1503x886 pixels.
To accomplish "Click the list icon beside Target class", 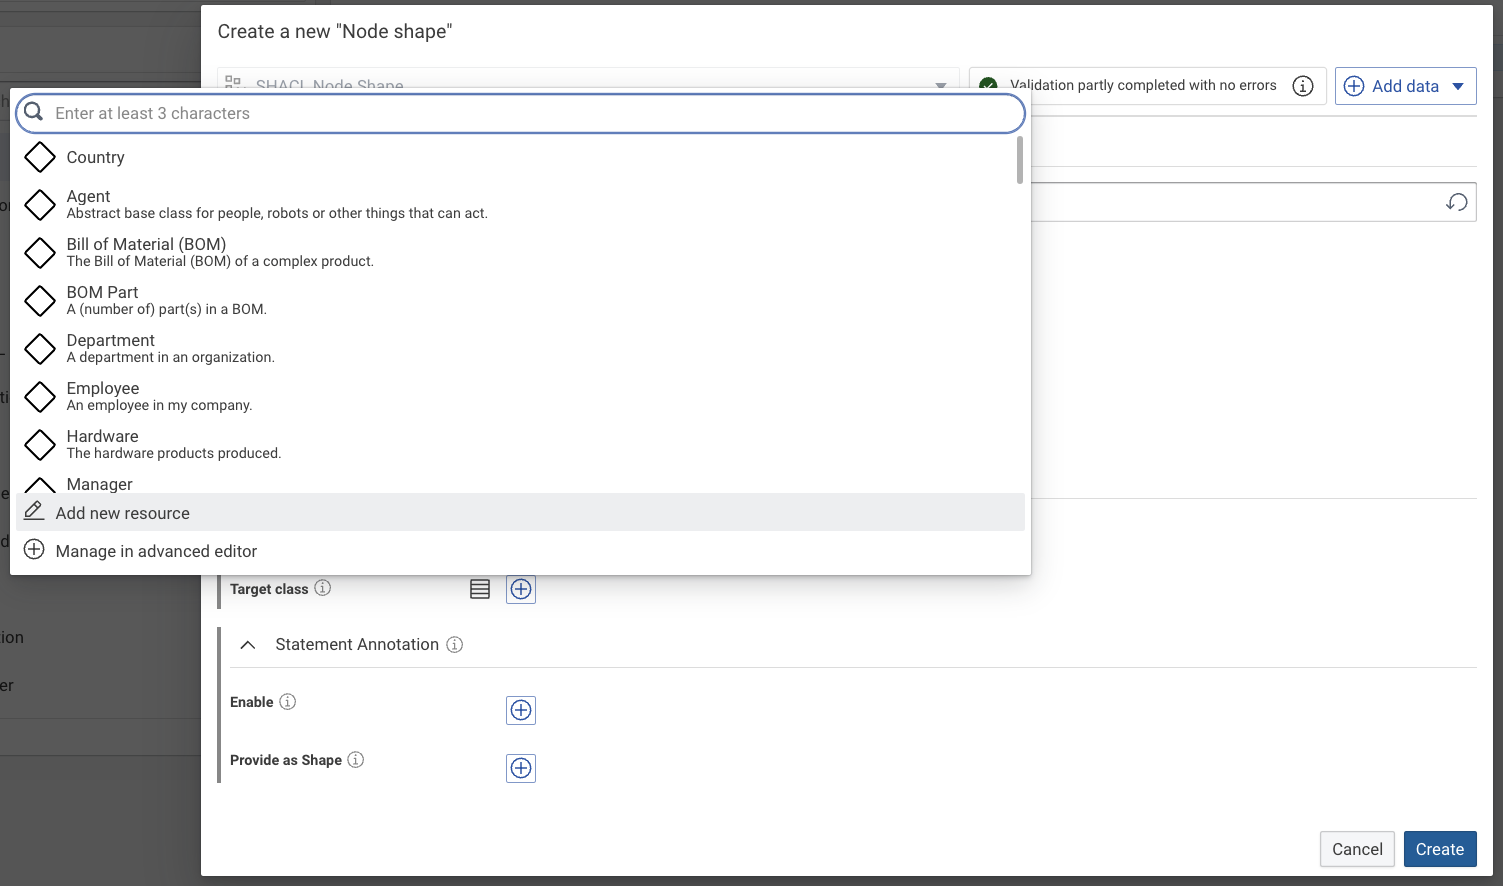I will coord(480,589).
